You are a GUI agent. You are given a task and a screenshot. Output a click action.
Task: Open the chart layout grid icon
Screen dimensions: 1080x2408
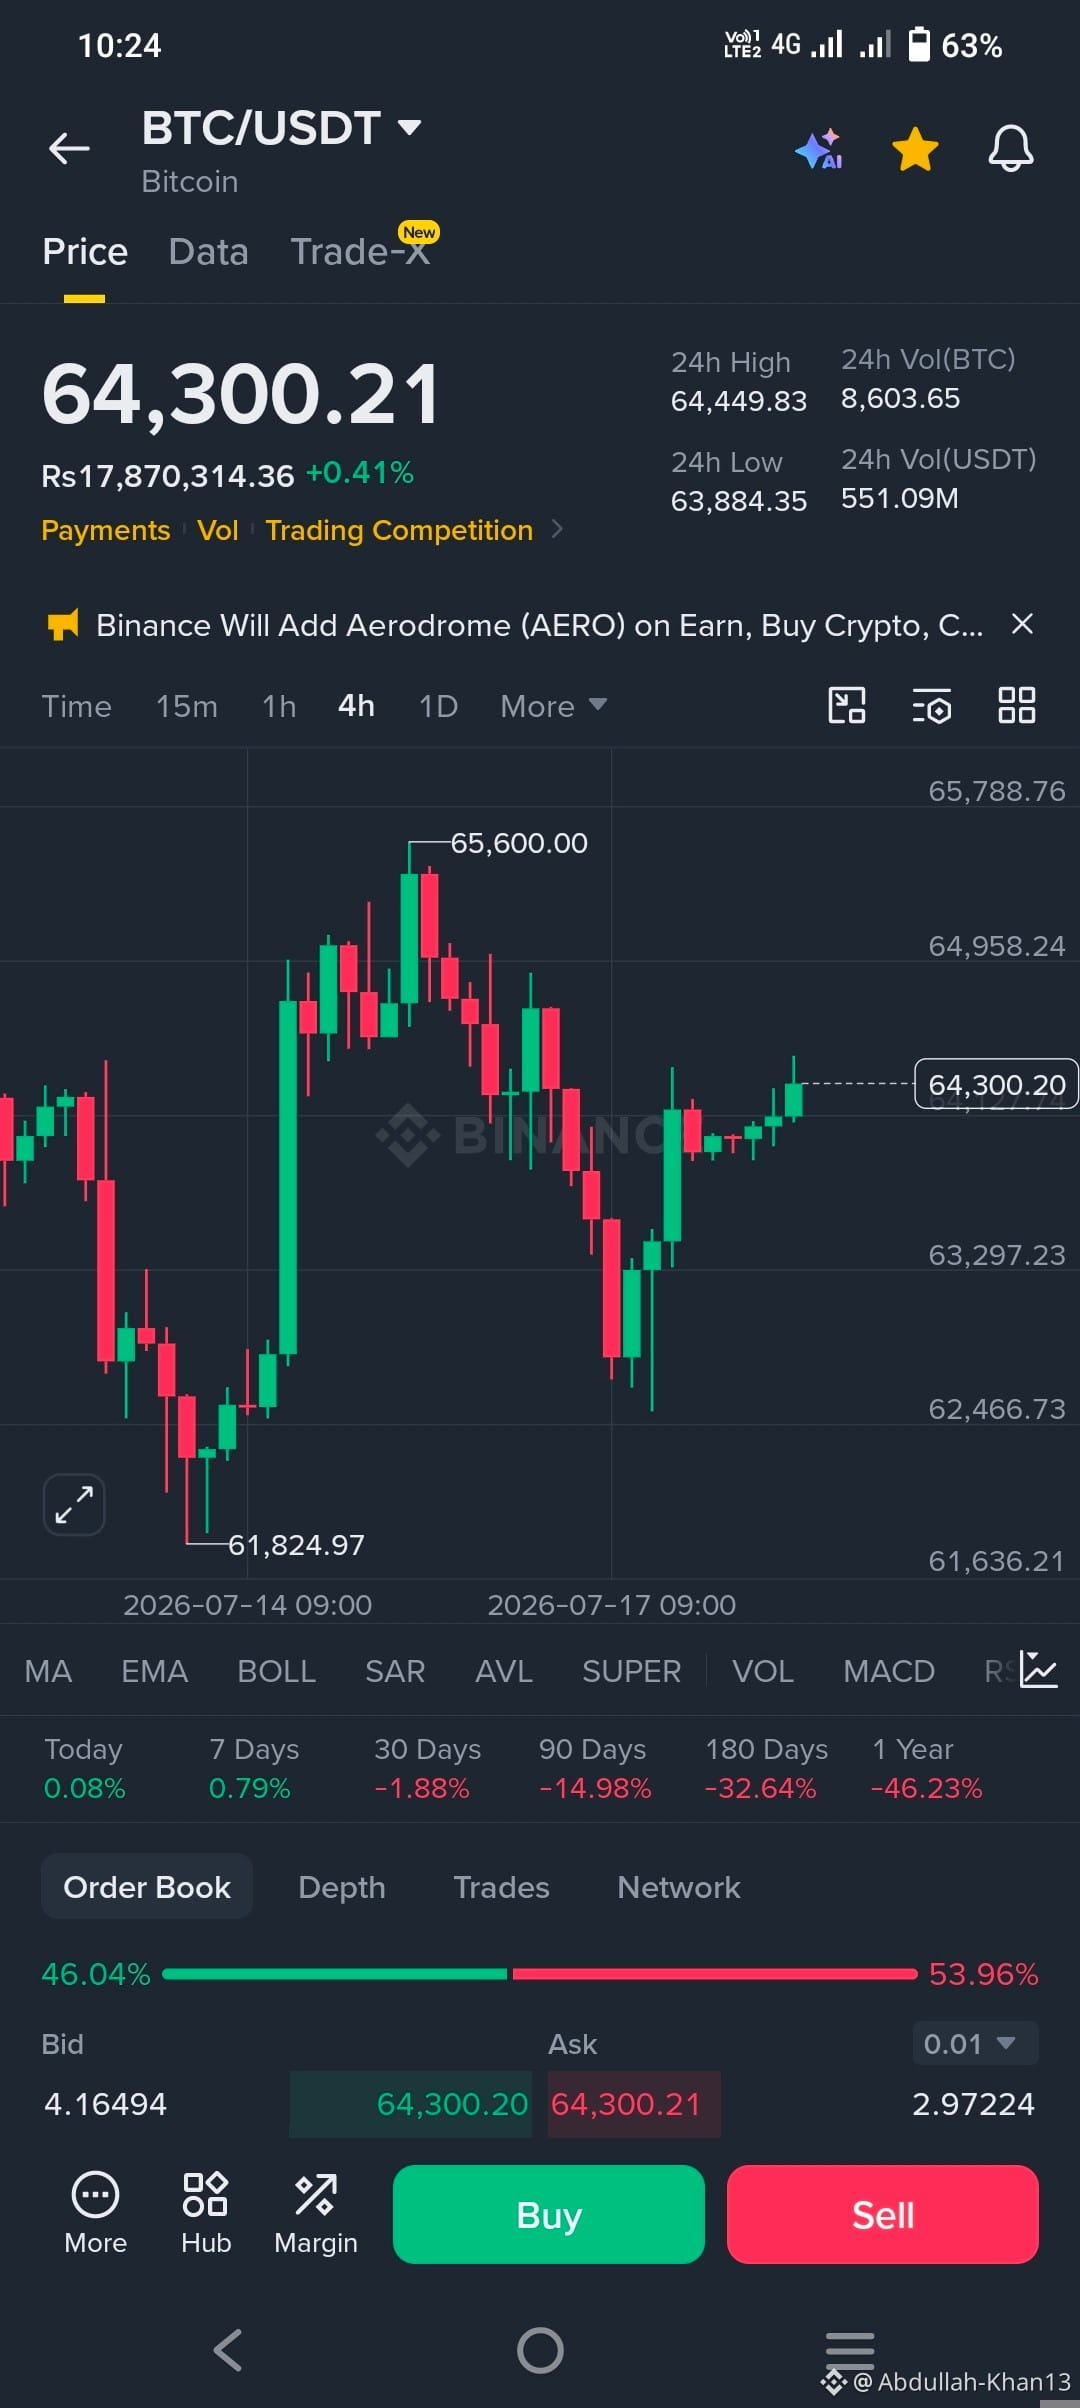click(x=1017, y=705)
